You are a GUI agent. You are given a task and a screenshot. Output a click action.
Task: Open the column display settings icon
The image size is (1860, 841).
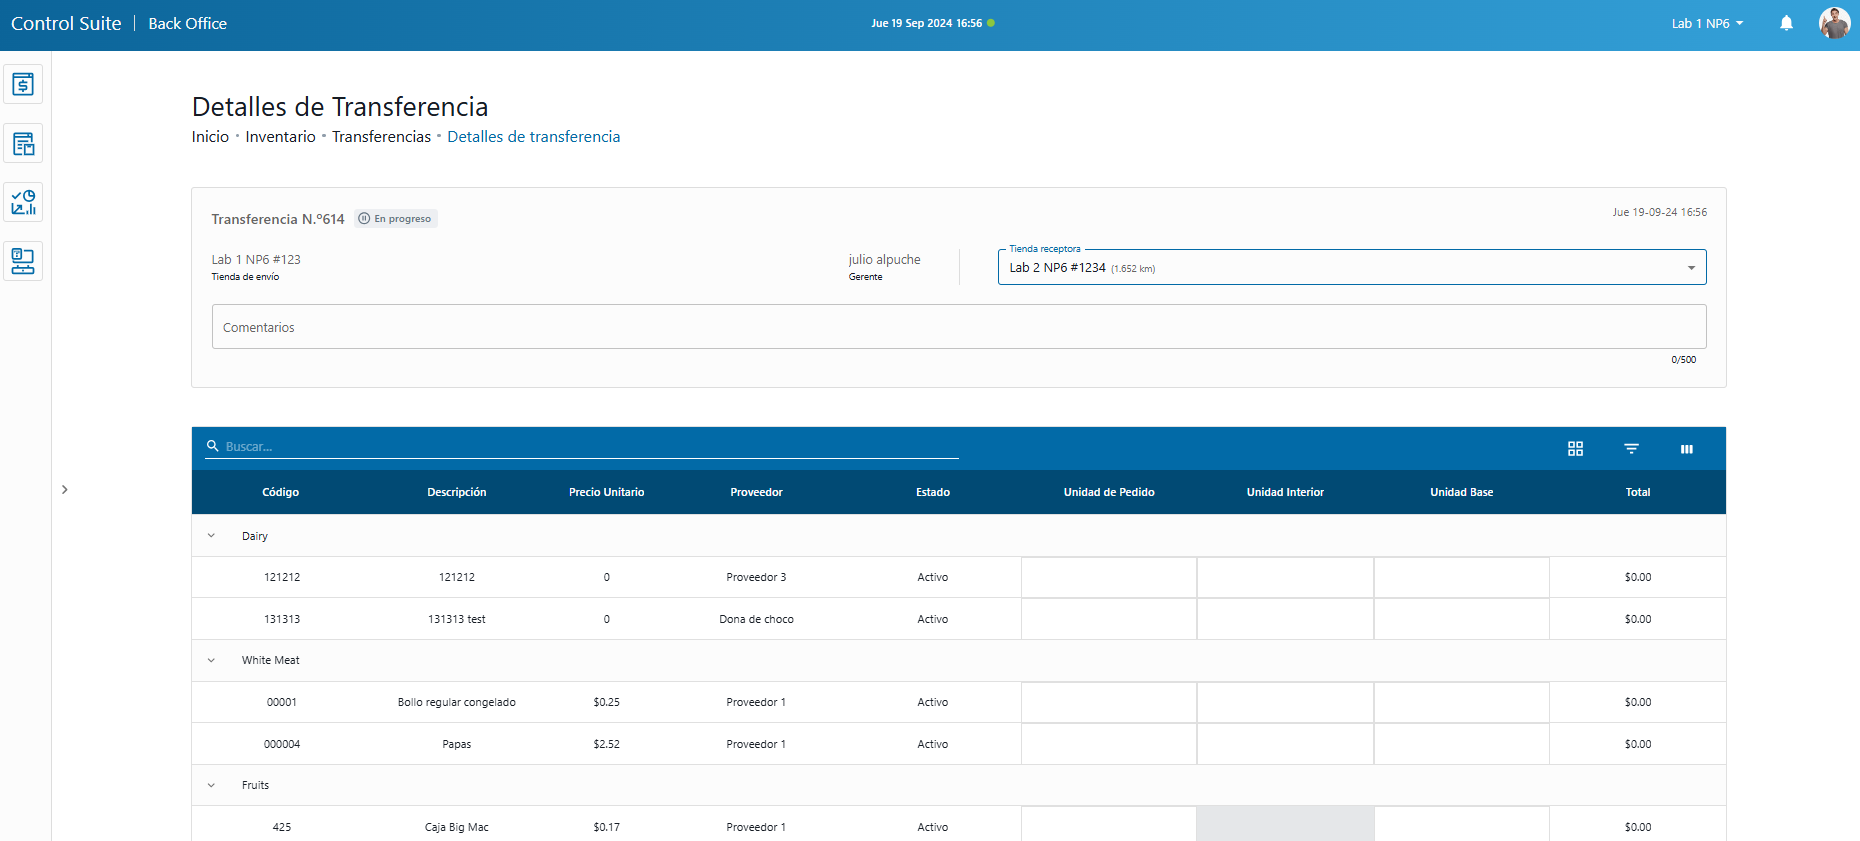click(1687, 449)
